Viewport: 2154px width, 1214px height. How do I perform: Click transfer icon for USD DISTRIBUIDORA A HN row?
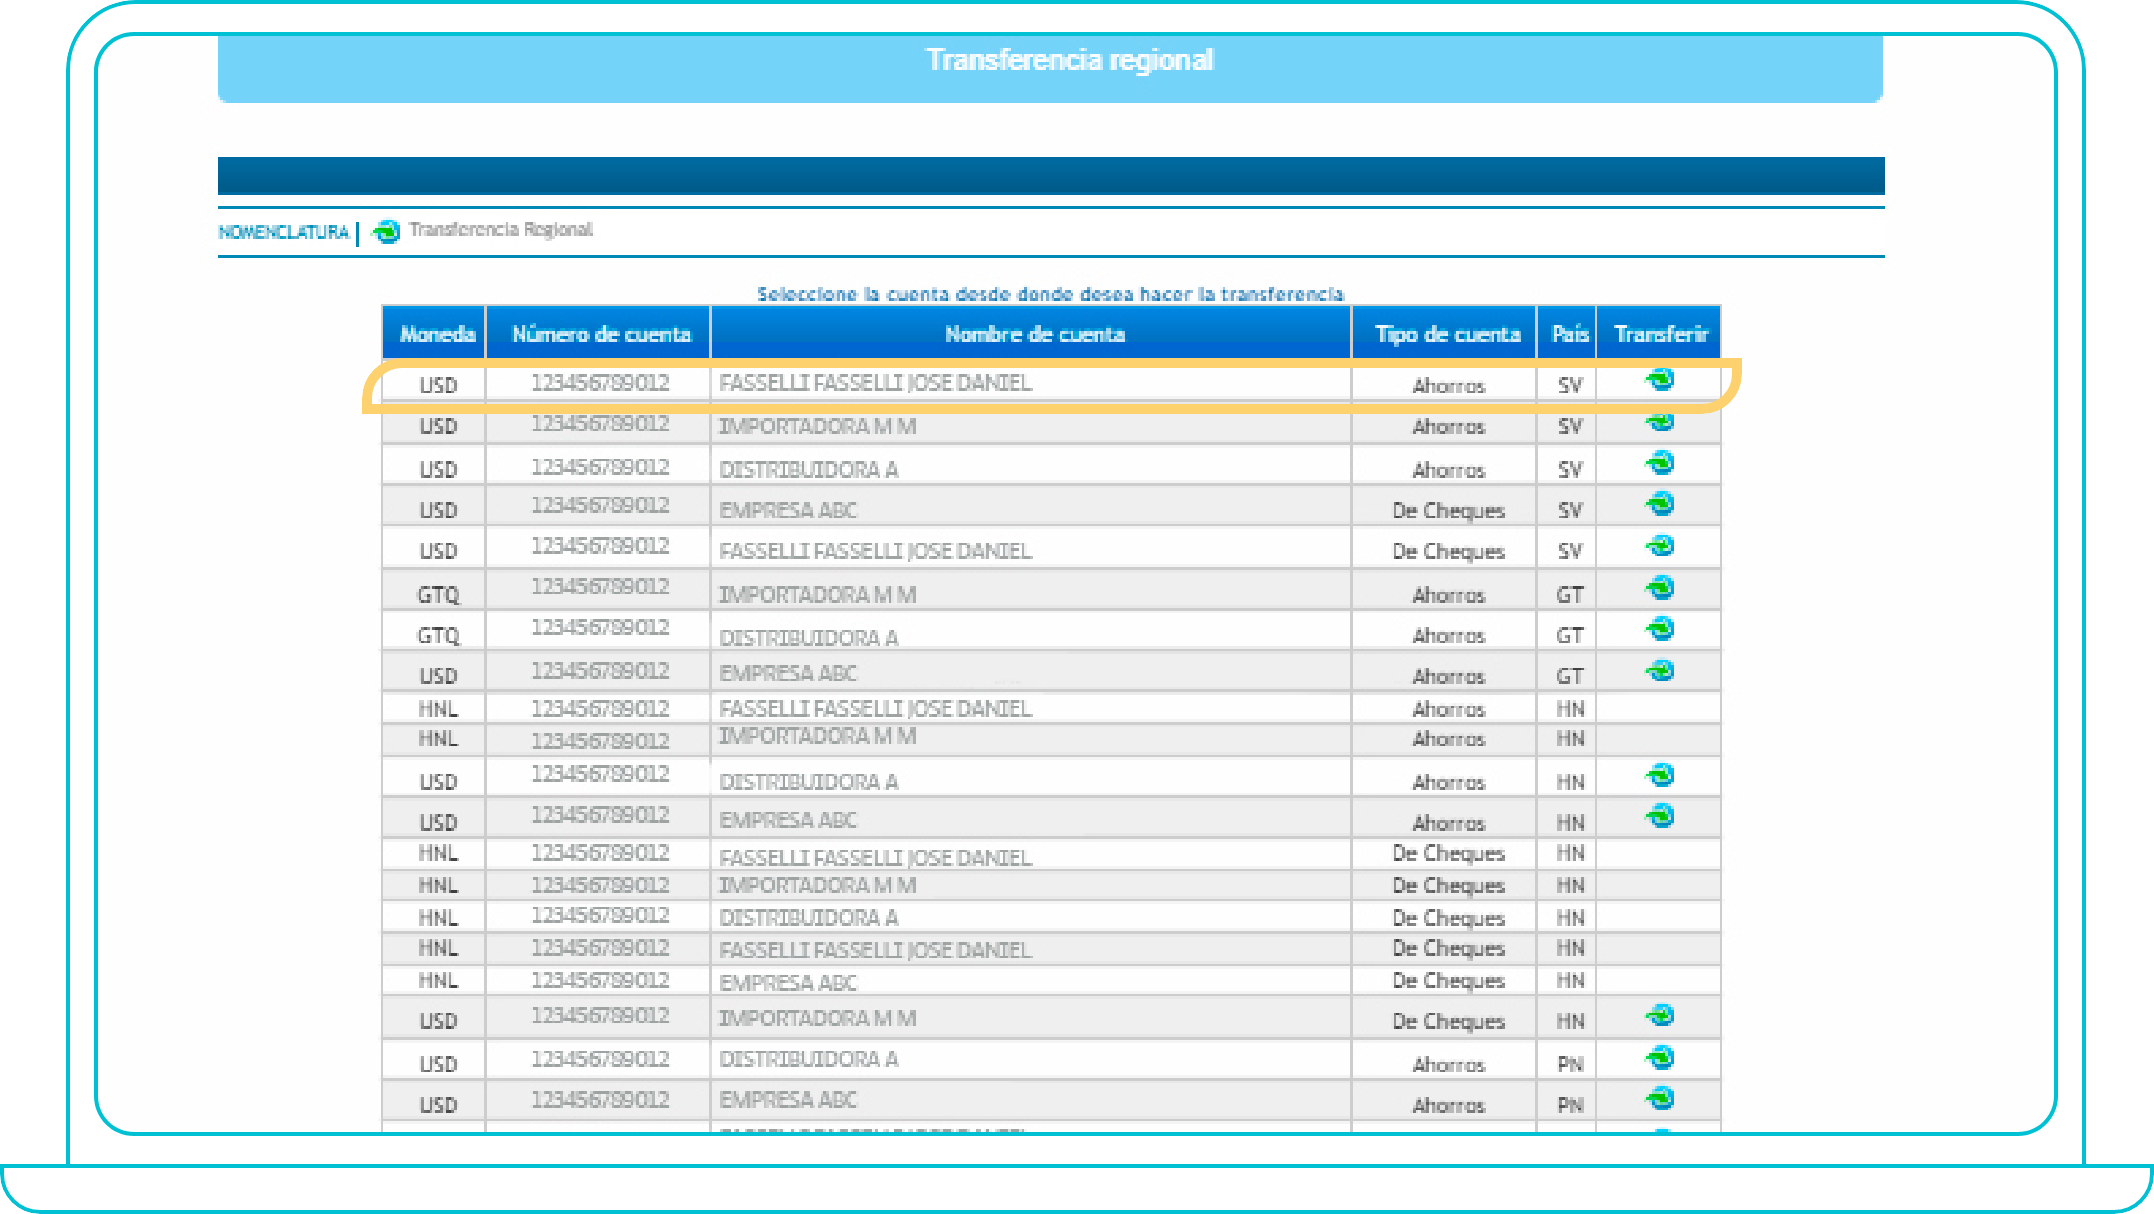(1660, 775)
